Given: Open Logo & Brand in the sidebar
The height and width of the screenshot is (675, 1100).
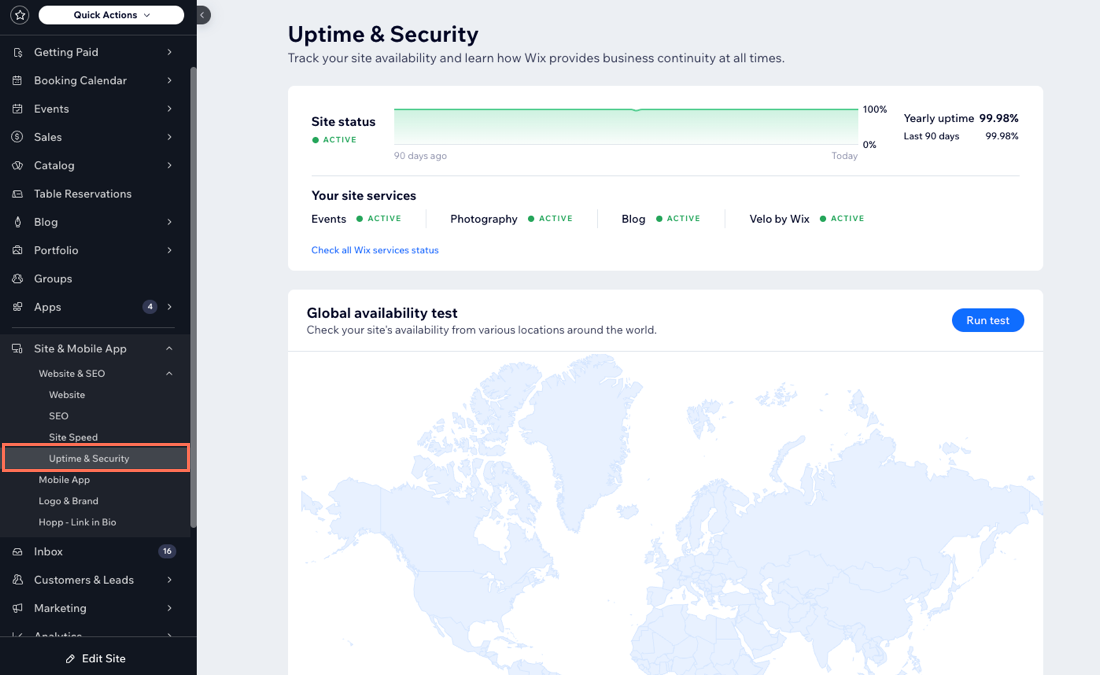Looking at the screenshot, I should point(68,501).
